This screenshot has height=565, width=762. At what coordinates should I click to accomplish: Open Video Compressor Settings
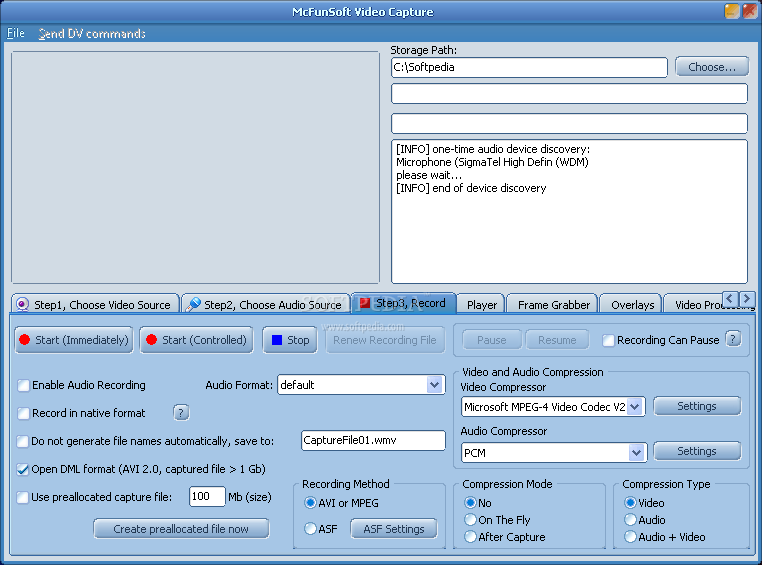pyautogui.click(x=697, y=406)
